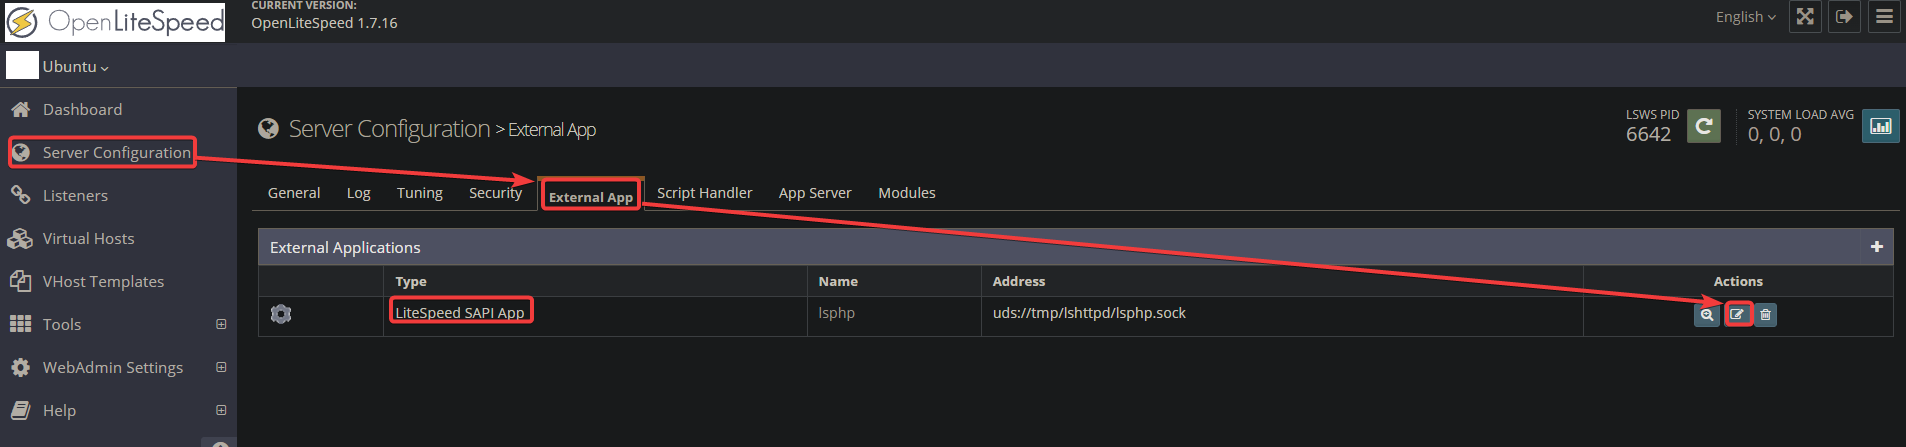Click the uds://tmp/lshttpd/lsphp.sock address
The width and height of the screenshot is (1906, 447).
click(x=1089, y=312)
